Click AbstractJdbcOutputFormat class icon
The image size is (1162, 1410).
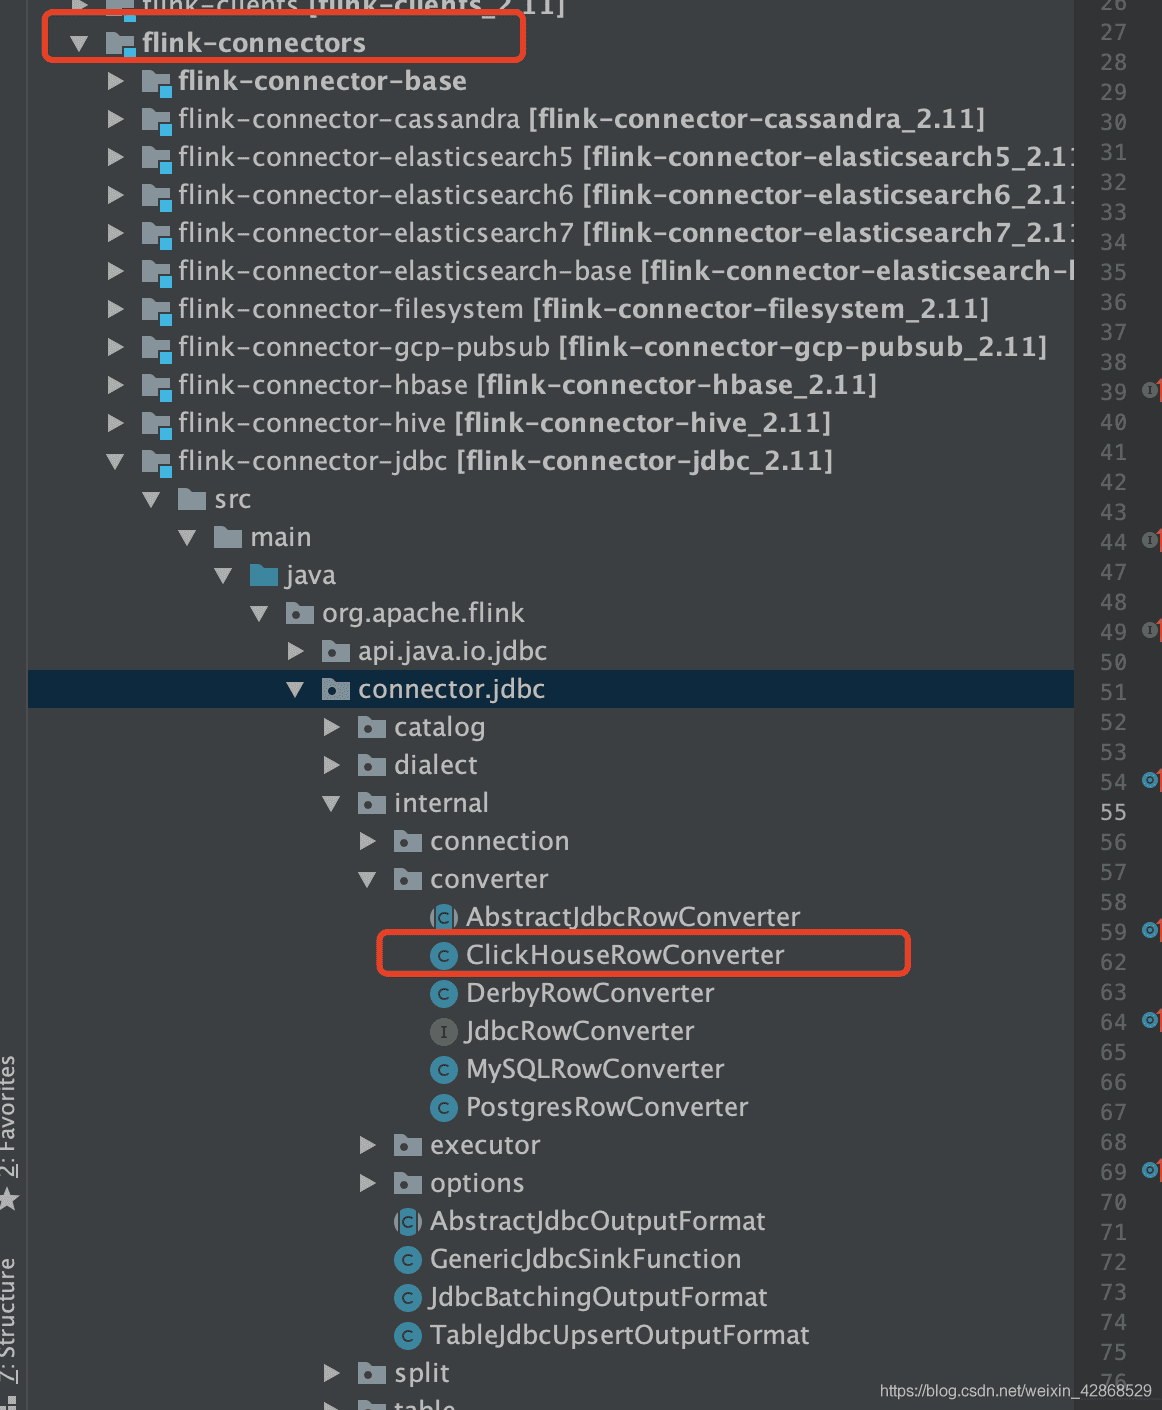pos(408,1221)
